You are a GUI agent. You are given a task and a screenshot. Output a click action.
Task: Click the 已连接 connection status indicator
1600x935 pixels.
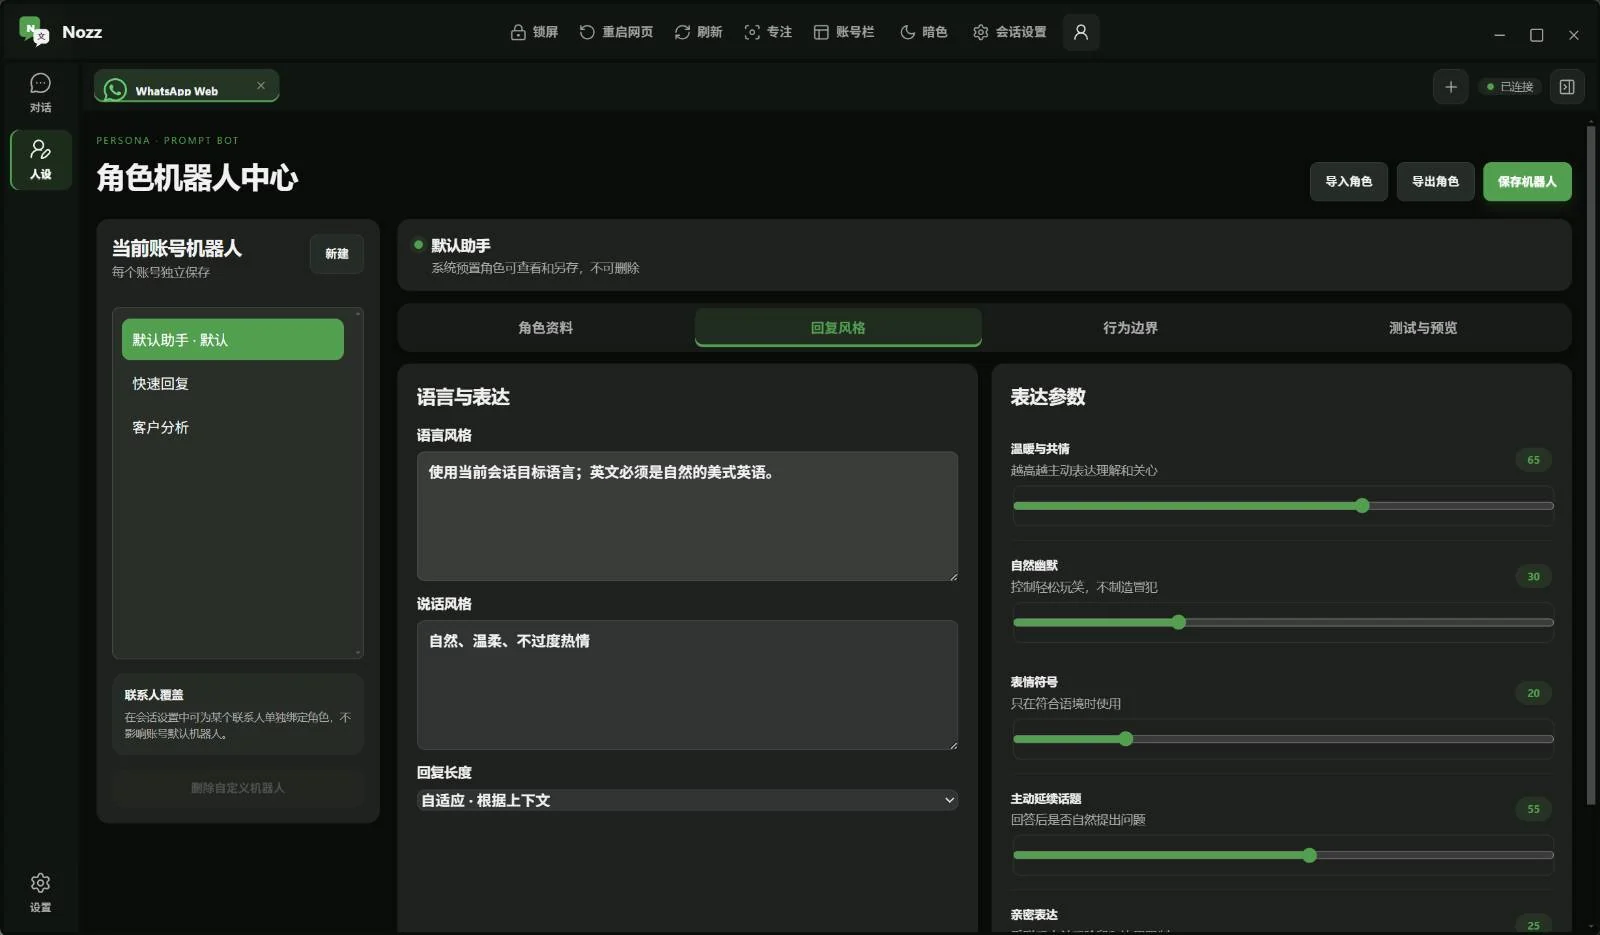(x=1510, y=87)
